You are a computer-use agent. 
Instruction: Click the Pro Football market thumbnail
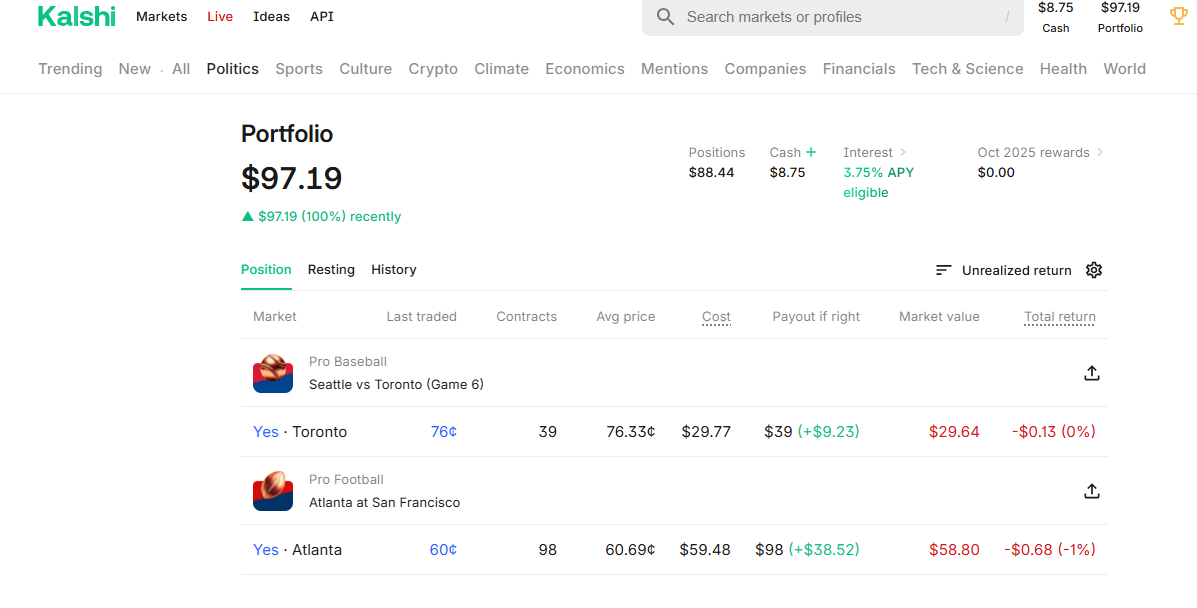pos(272,491)
